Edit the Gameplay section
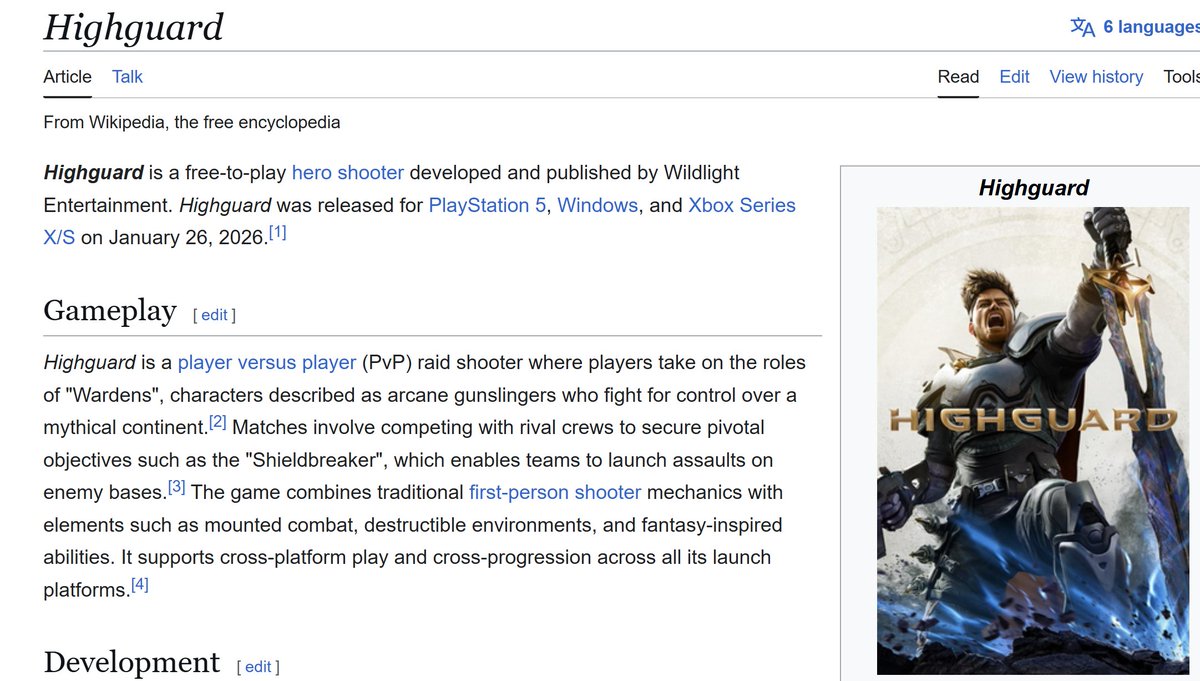This screenshot has height=681, width=1200. (x=214, y=315)
